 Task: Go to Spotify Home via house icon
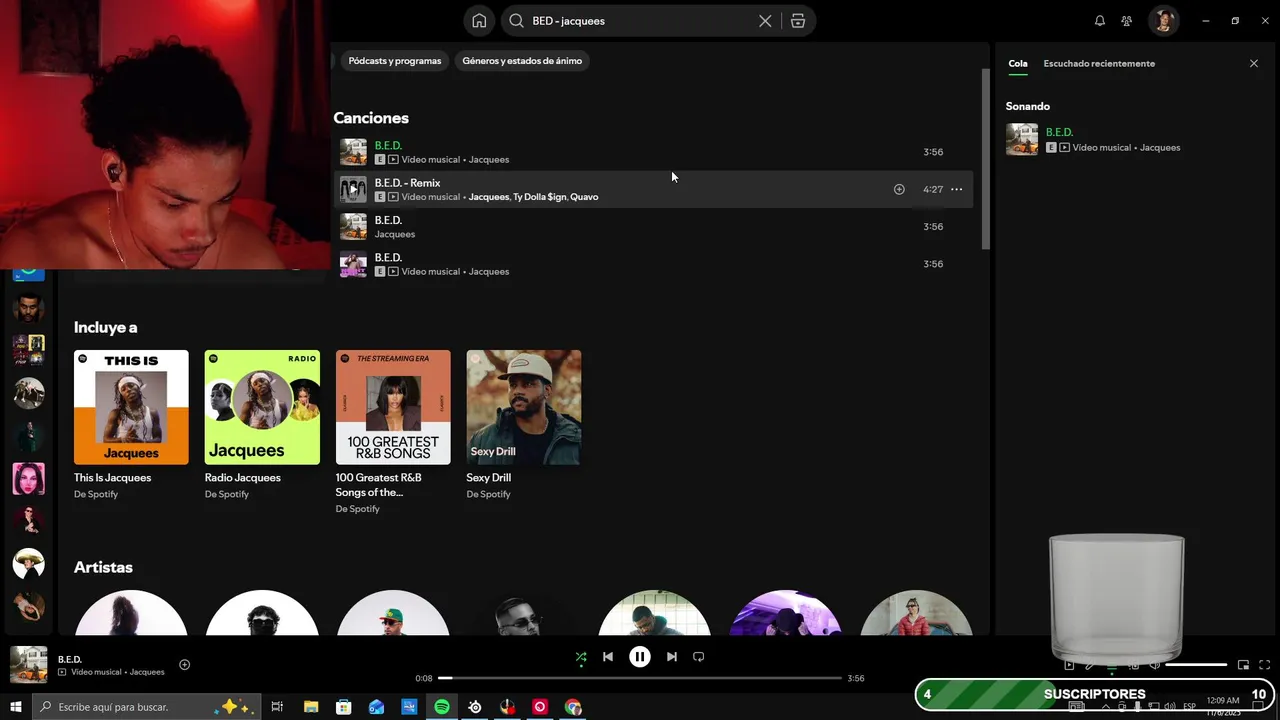[x=479, y=21]
